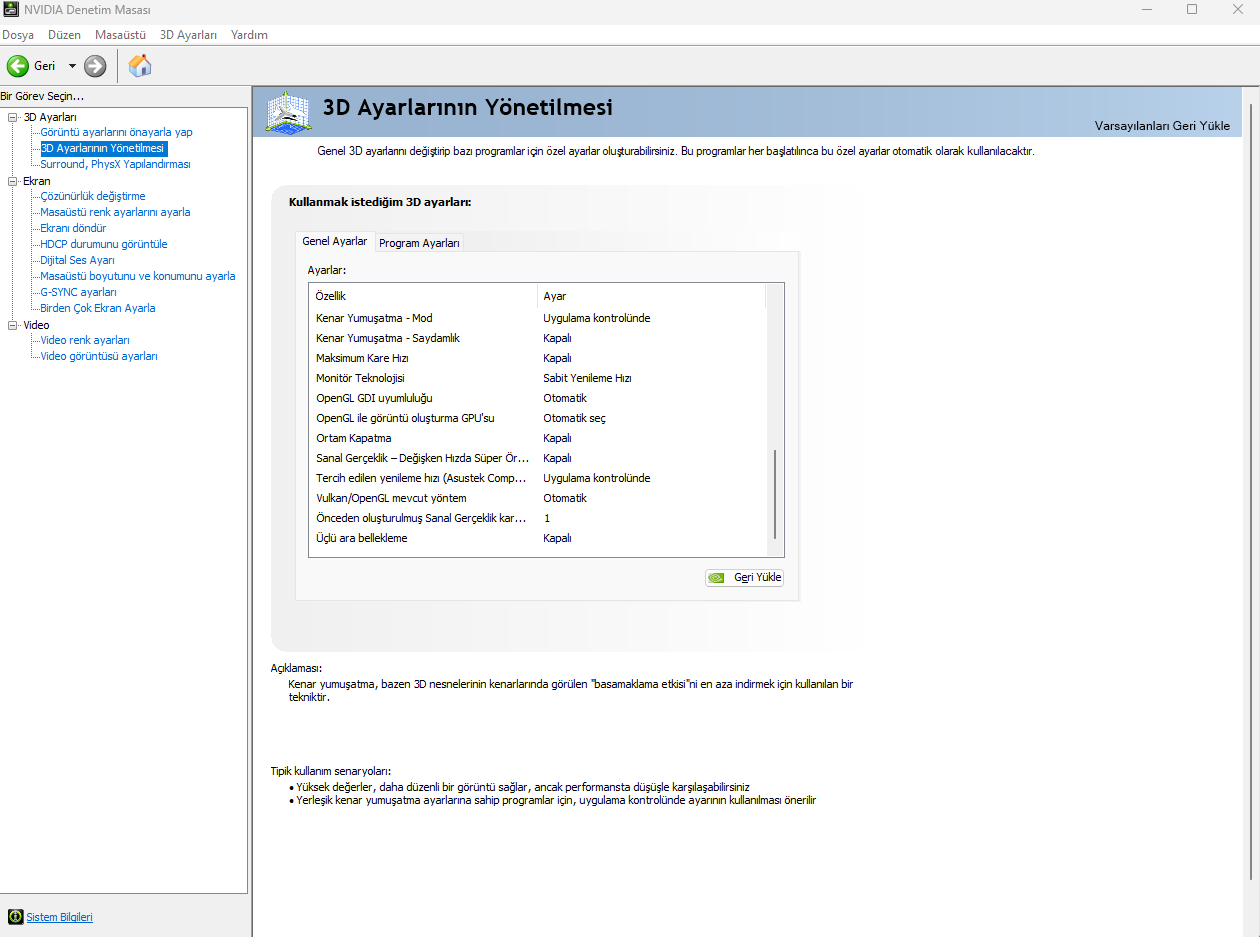Minimize the NVIDIA Denetim Masası window
This screenshot has width=1260, height=937.
point(1146,10)
